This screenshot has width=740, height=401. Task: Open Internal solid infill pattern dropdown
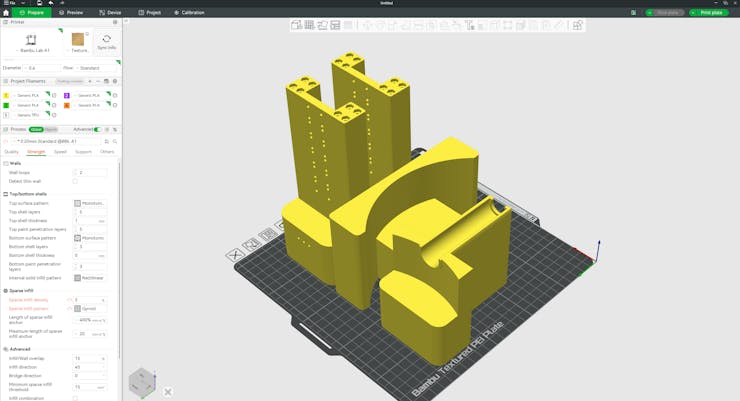pyautogui.click(x=90, y=278)
